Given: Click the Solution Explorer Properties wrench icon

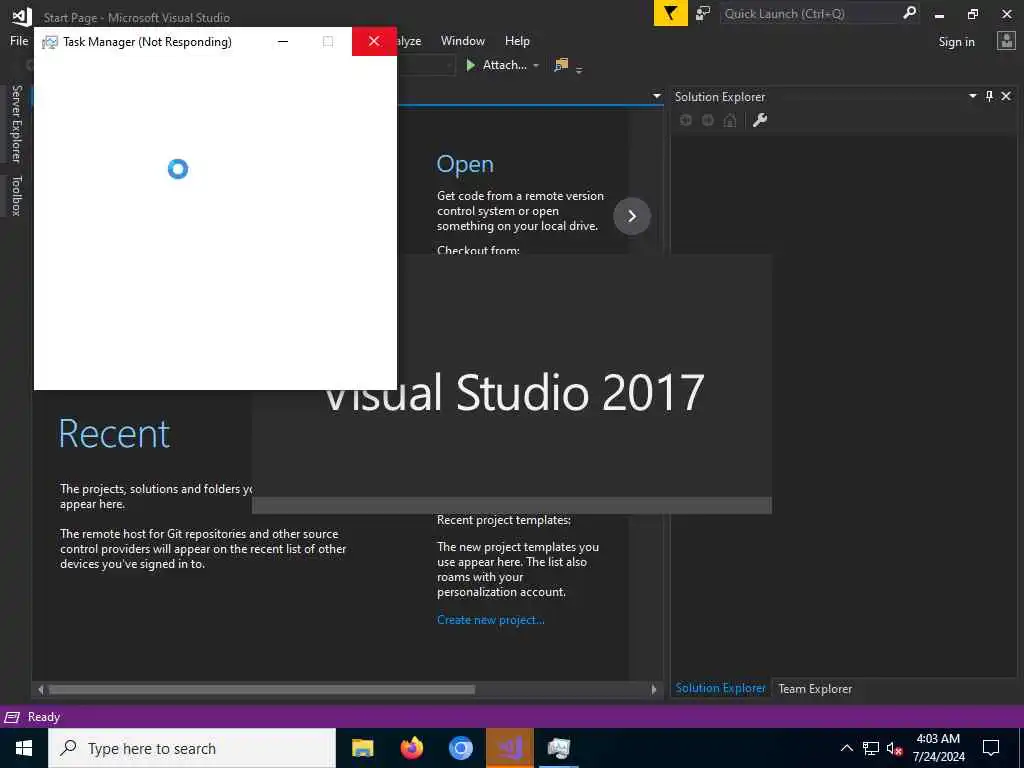Looking at the screenshot, I should [760, 120].
